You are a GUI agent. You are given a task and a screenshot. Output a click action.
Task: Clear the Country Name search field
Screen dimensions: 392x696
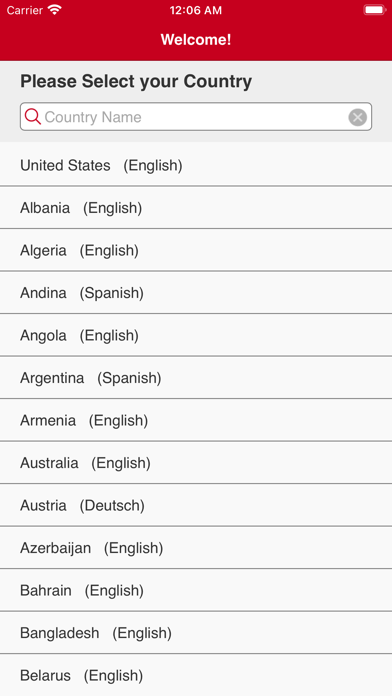pyautogui.click(x=357, y=117)
